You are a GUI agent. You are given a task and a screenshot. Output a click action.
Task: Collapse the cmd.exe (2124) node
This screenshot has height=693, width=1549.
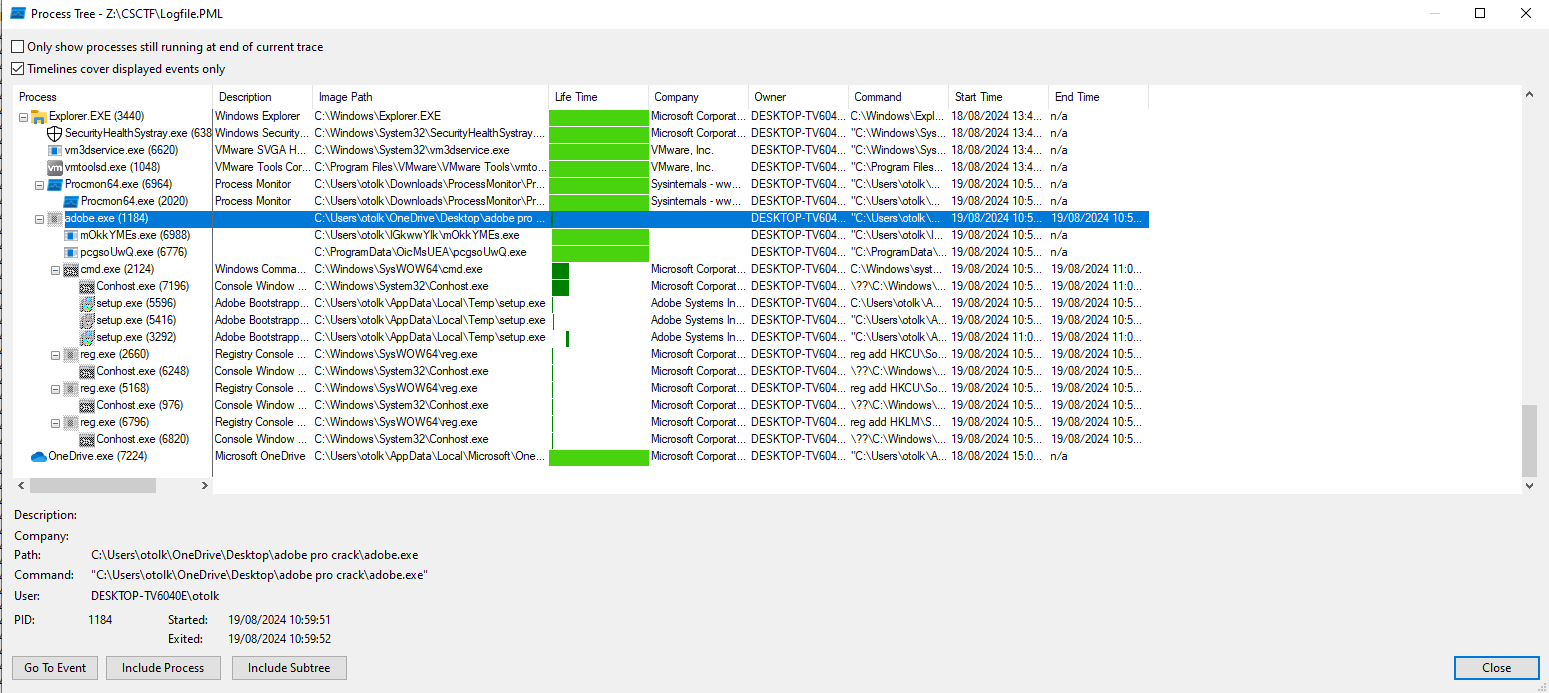(55, 270)
